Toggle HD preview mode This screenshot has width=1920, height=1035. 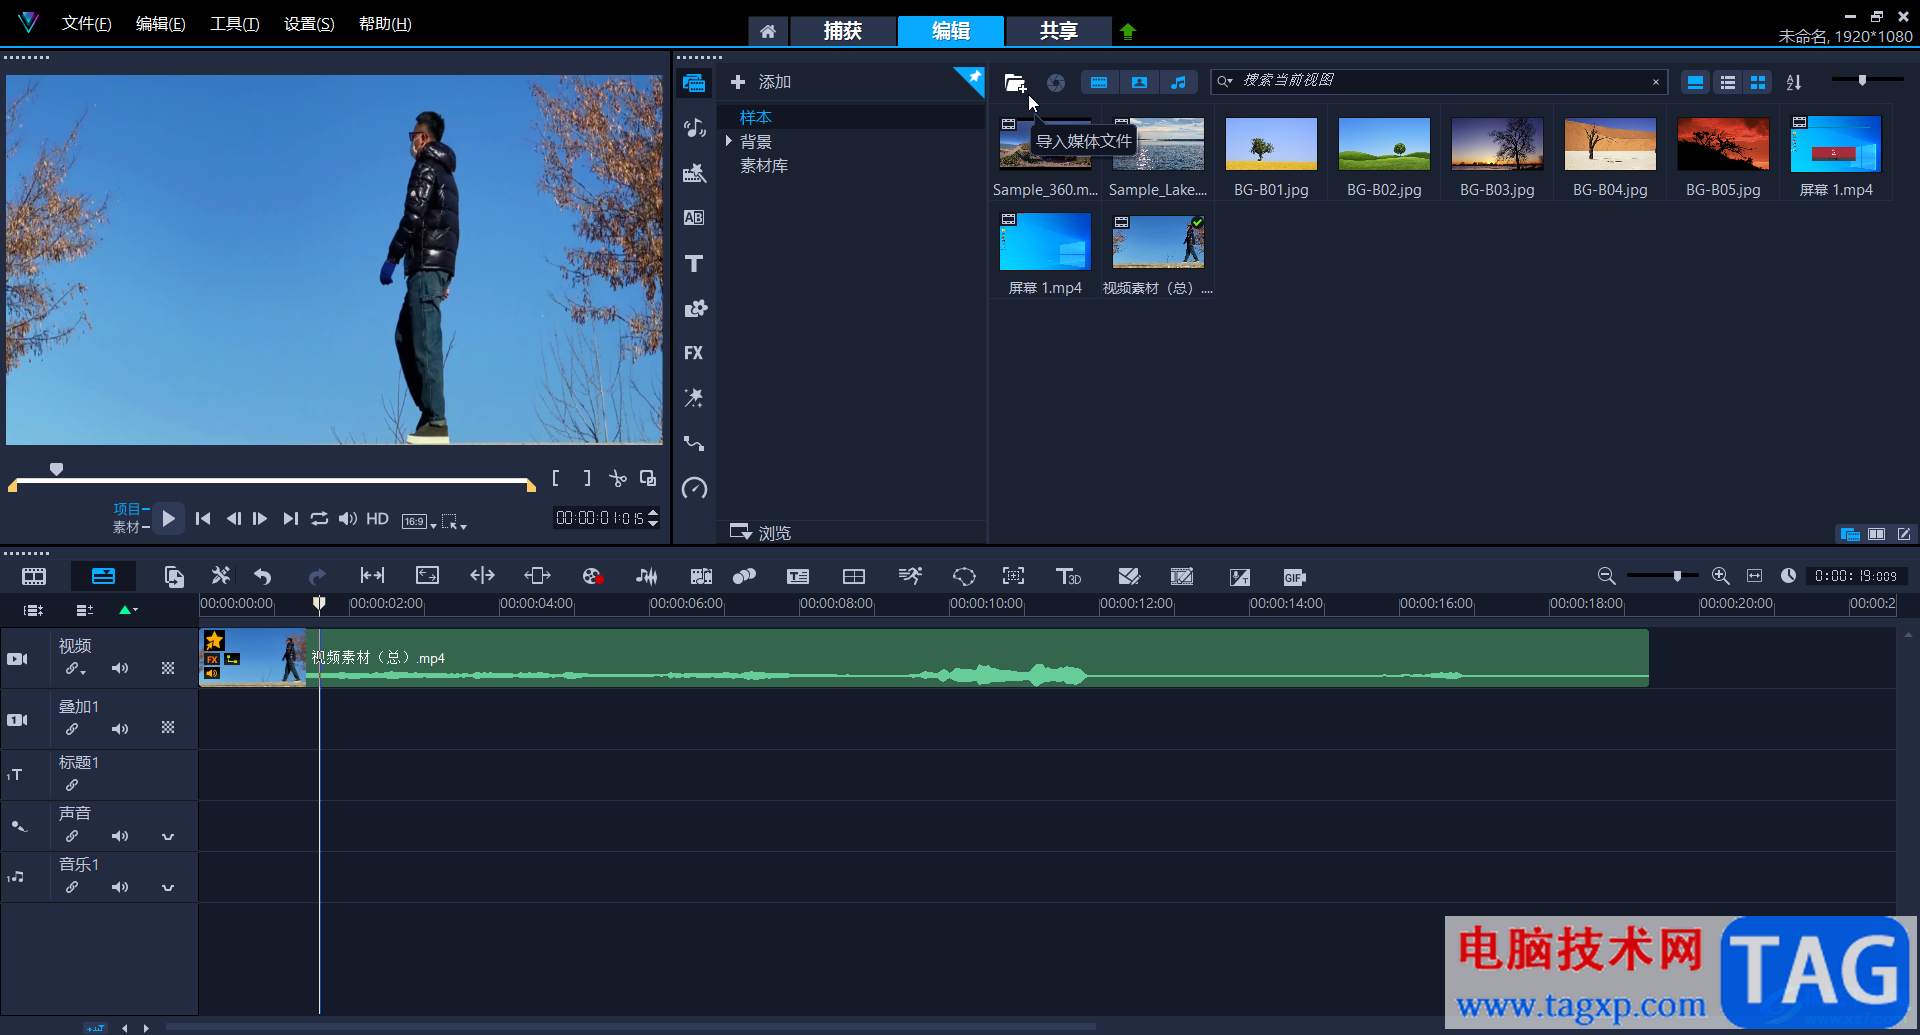[x=377, y=518]
